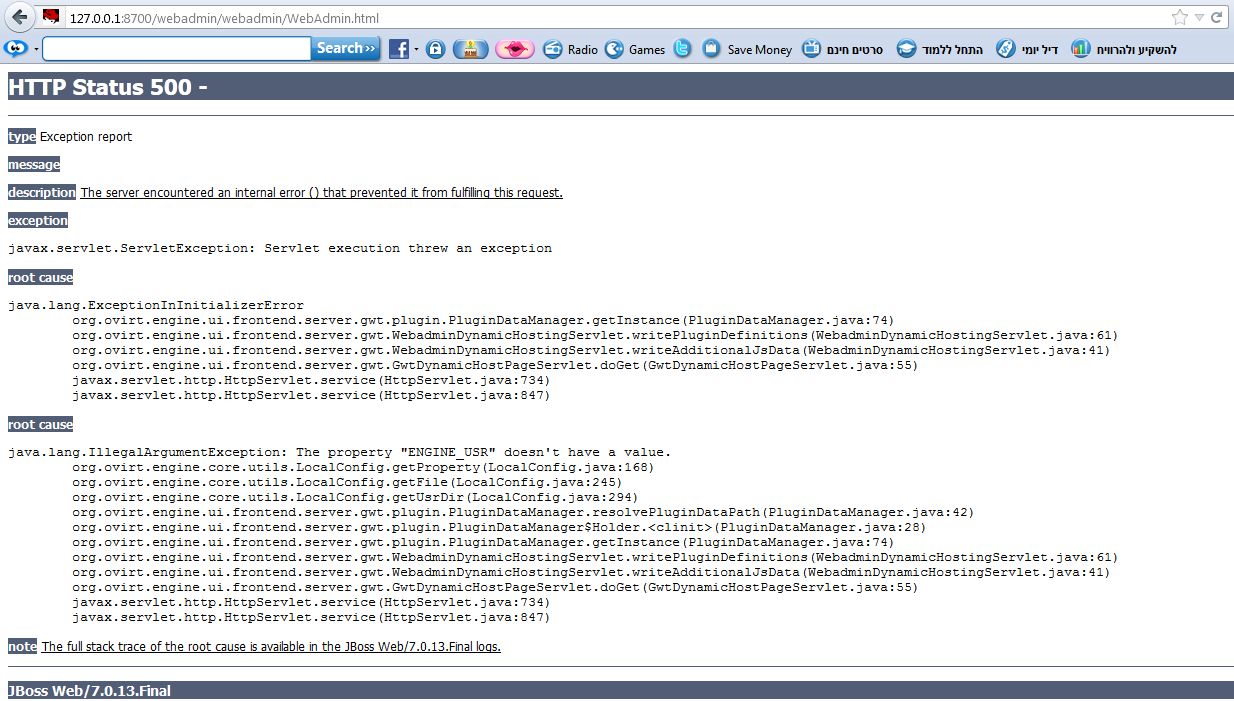Open the Twitter bird toolbar icon

pos(682,49)
